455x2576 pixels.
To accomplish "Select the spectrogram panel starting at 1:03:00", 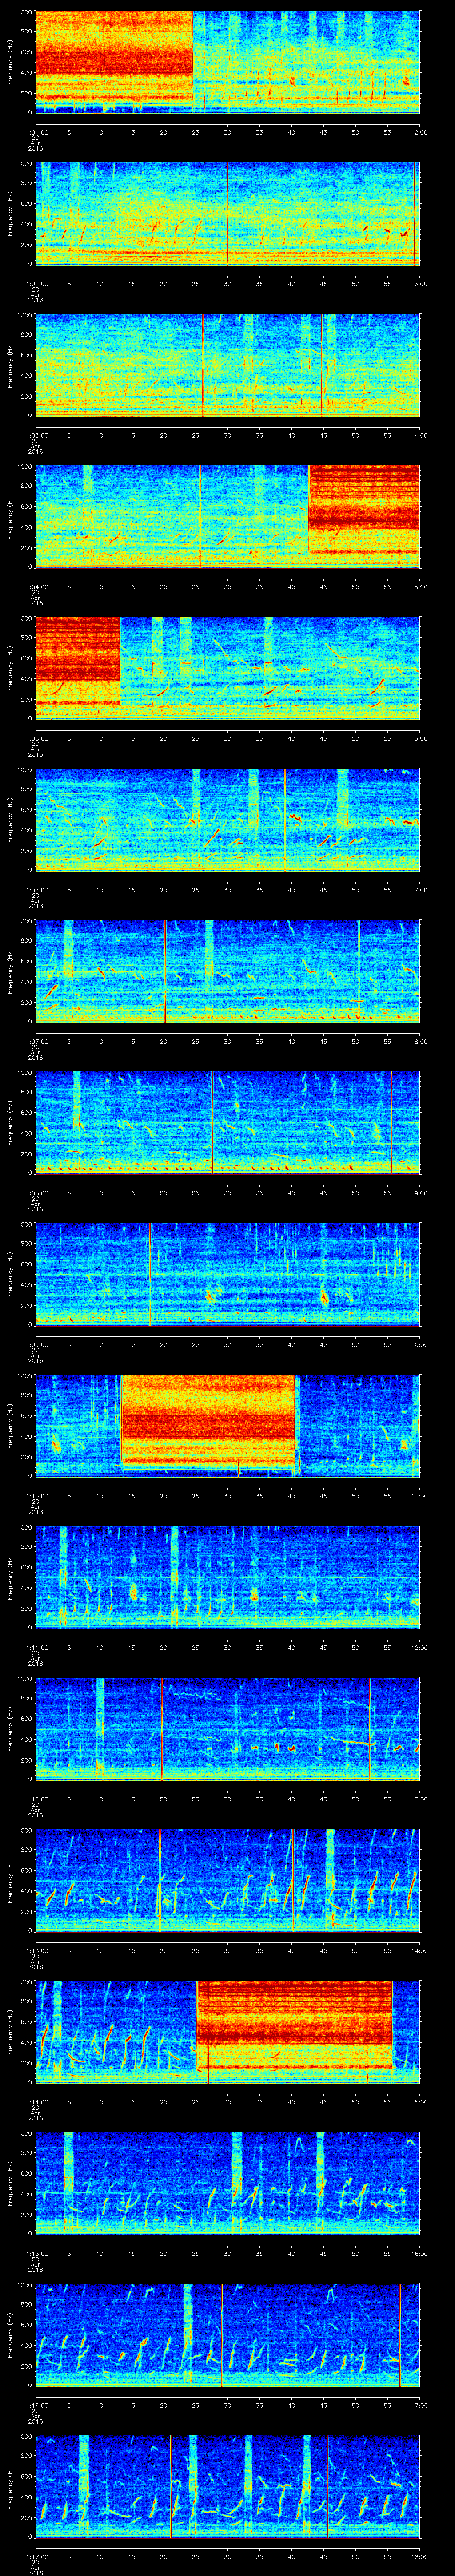I will (x=227, y=365).
